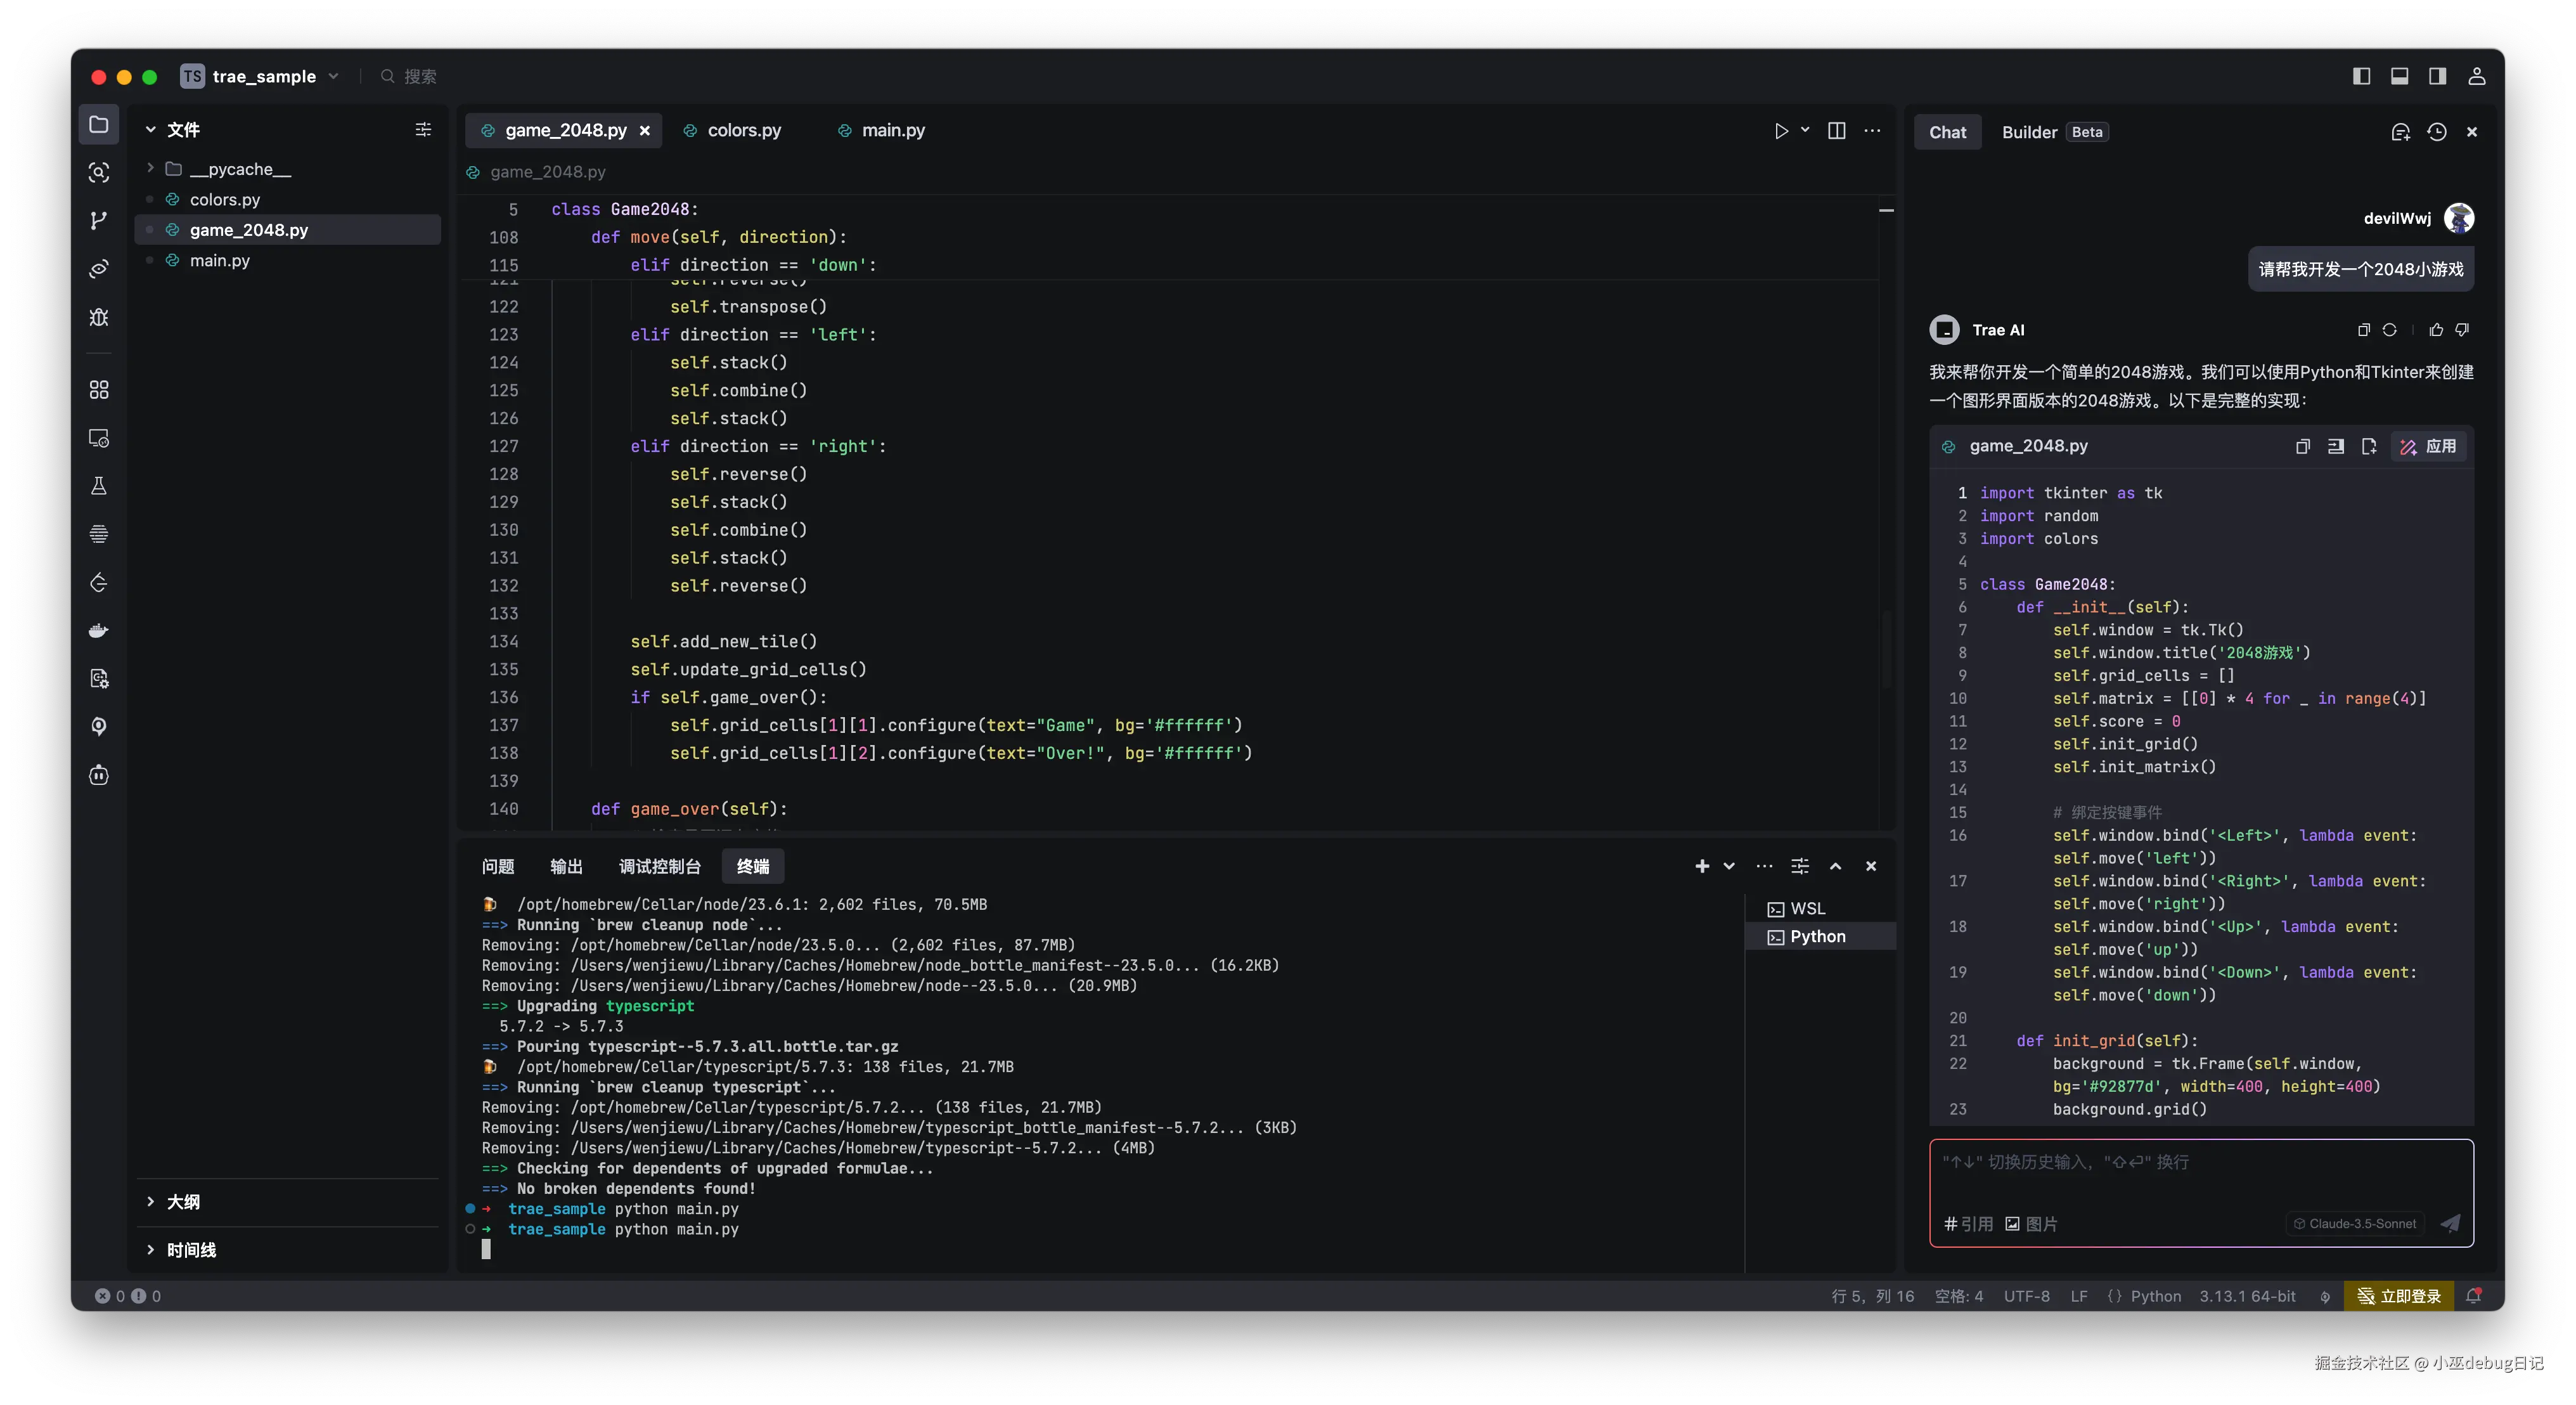Viewport: 2576px width, 1405px height.
Task: Thumbs up the Trae AI response
Action: click(x=2436, y=330)
